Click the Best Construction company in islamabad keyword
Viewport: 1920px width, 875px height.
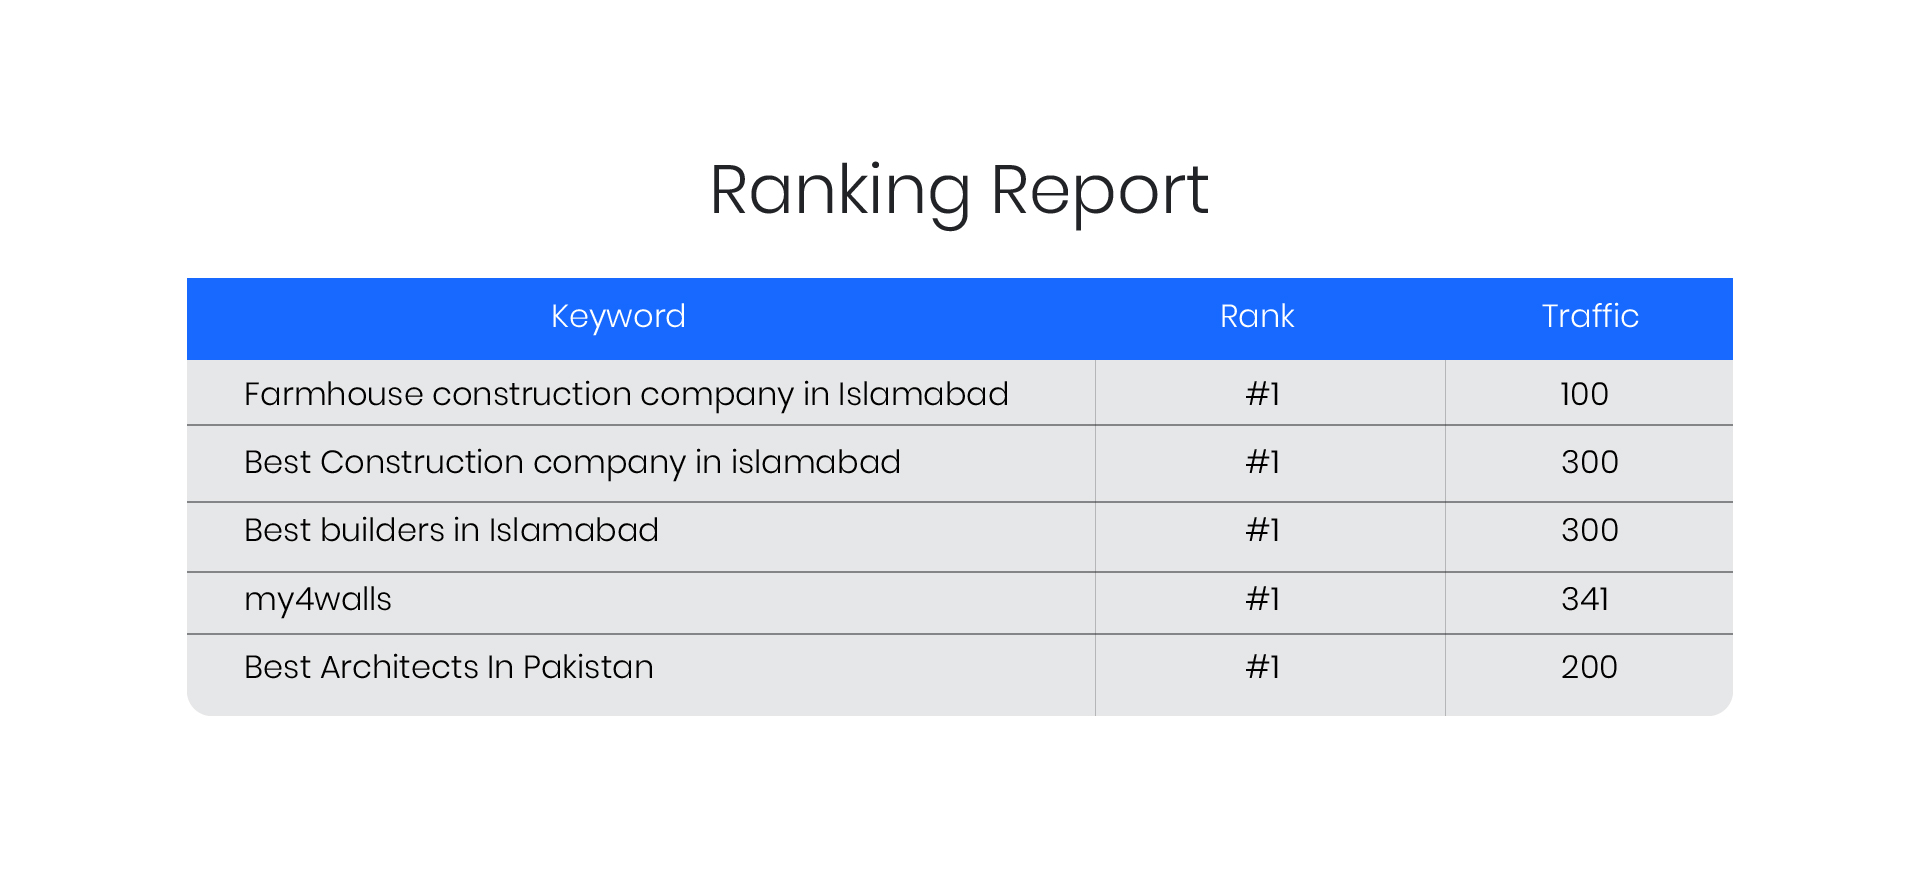coord(572,462)
